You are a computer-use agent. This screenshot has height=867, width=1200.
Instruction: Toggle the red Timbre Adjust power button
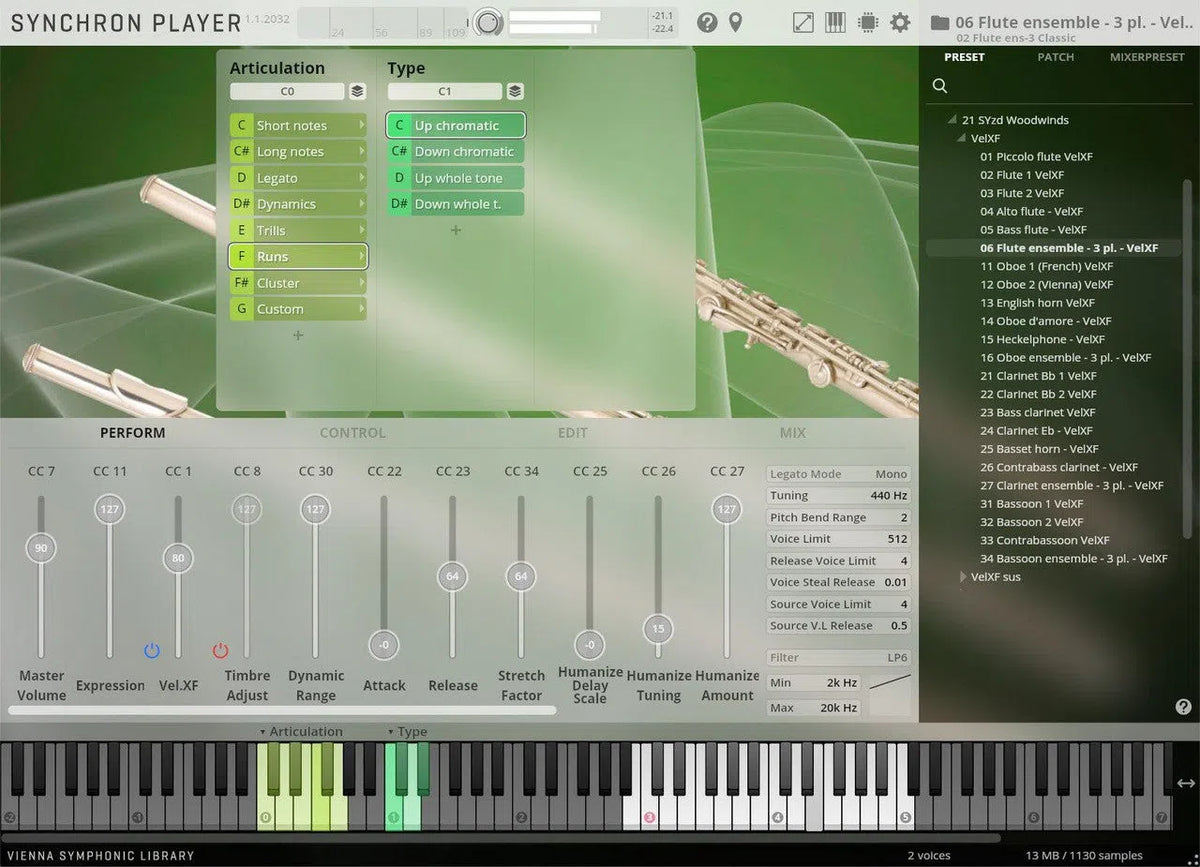pos(220,651)
